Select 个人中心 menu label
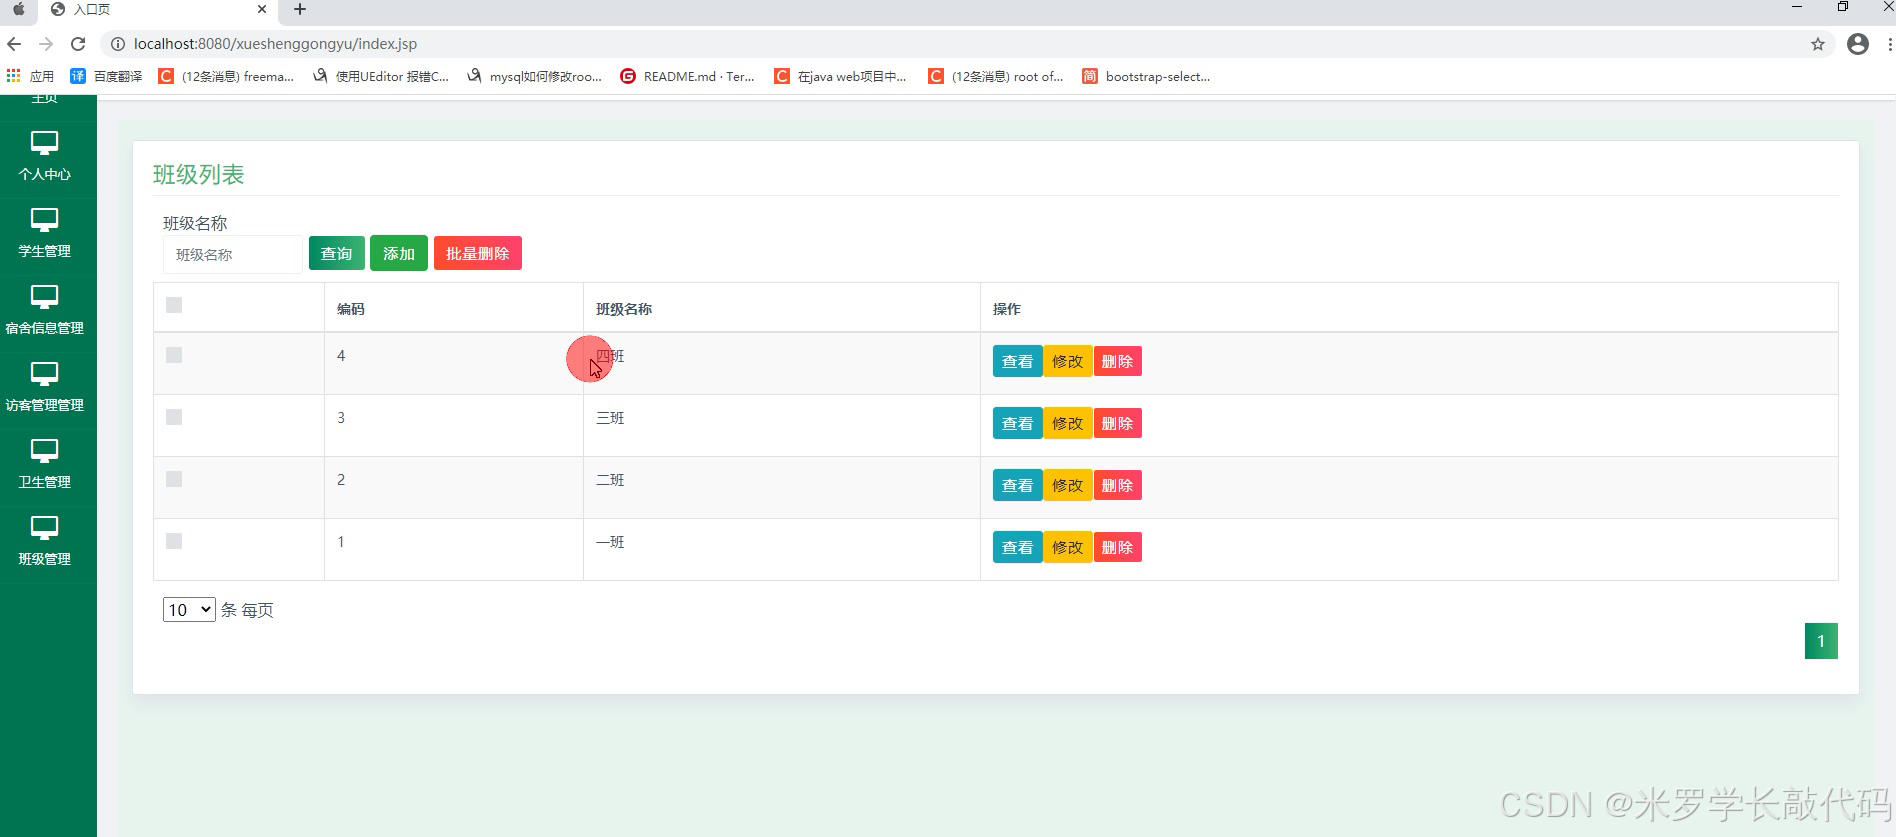This screenshot has height=837, width=1896. click(44, 174)
